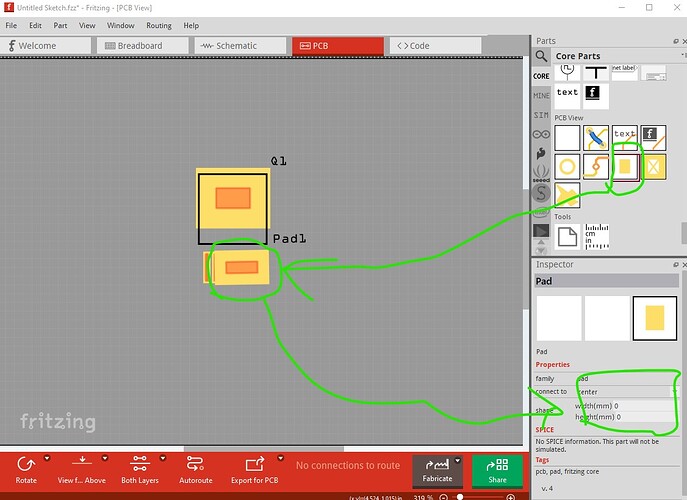Click the Both Layers button
Viewport: 687px width, 500px height.
pyautogui.click(x=140, y=470)
